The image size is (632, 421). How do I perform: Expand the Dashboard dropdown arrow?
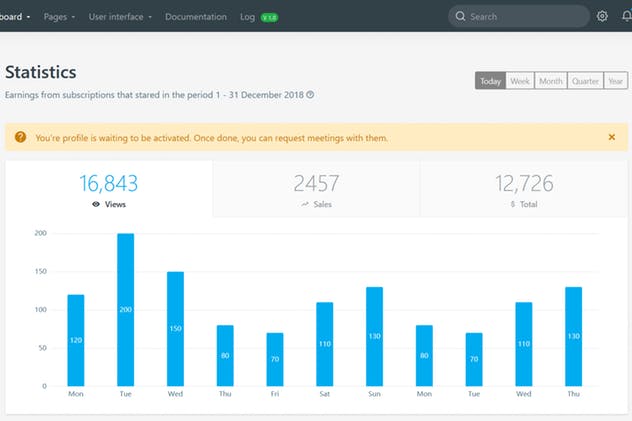tap(28, 17)
